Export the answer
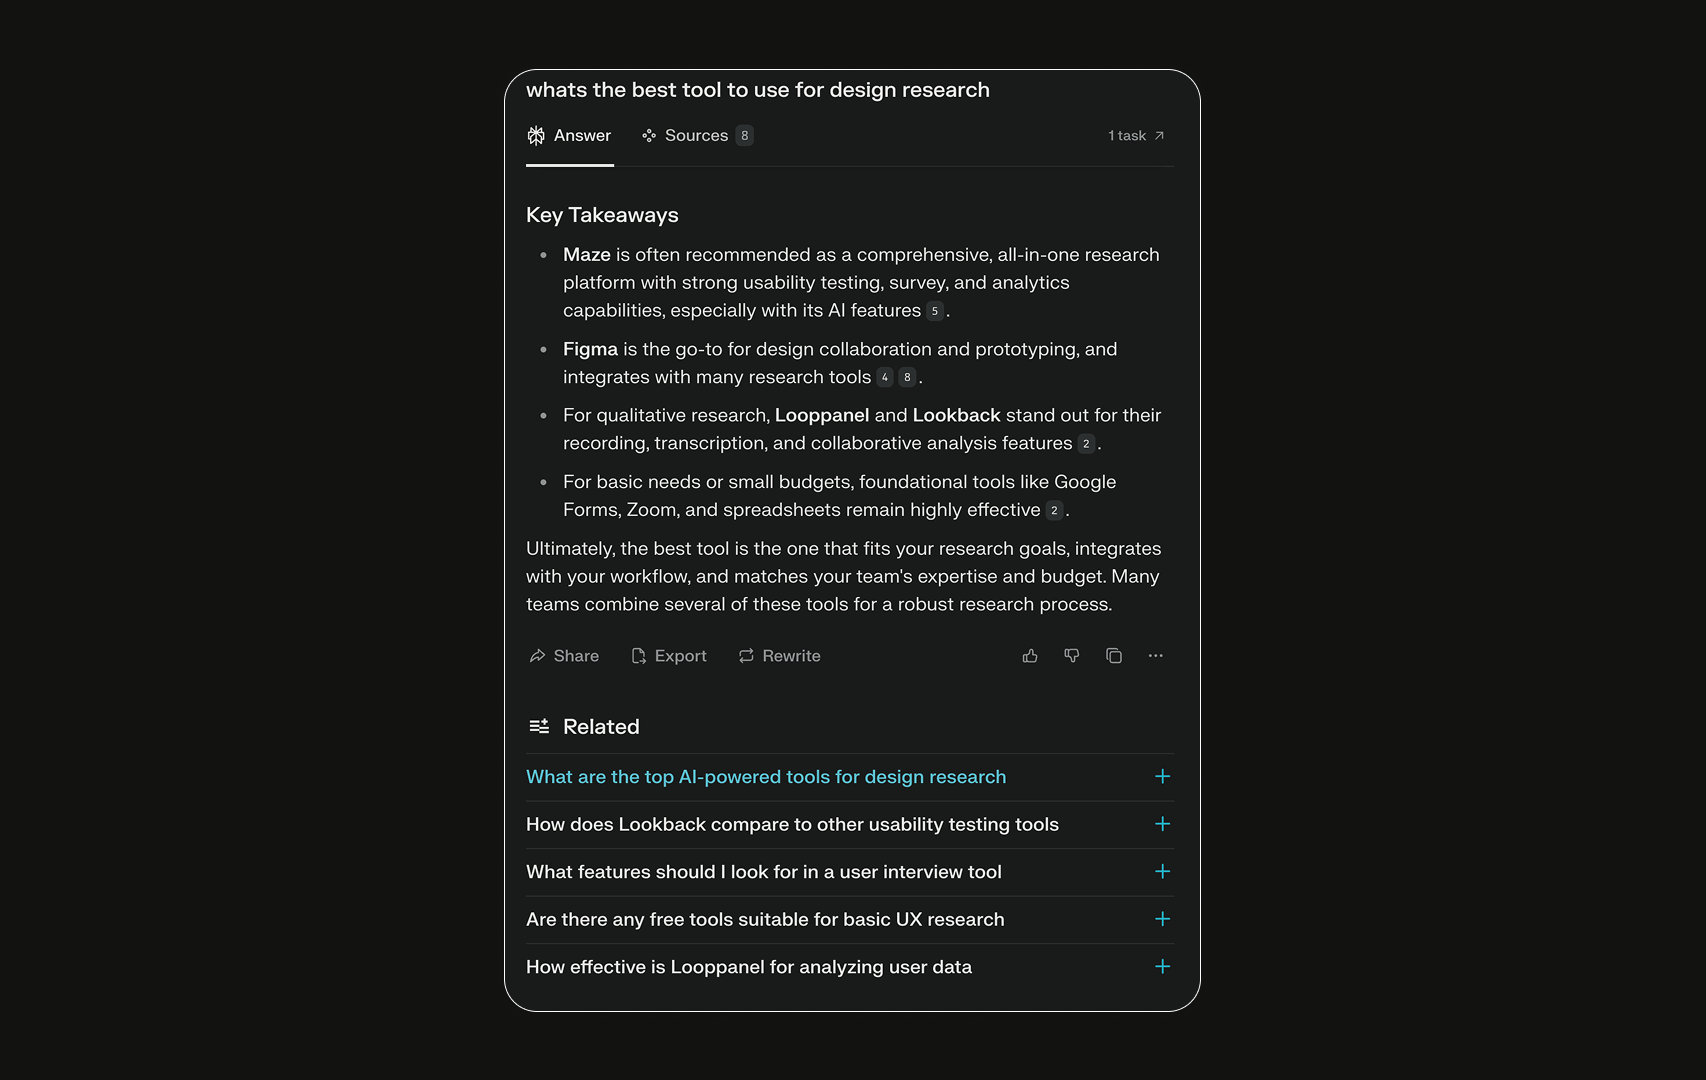1706x1080 pixels. coord(669,656)
